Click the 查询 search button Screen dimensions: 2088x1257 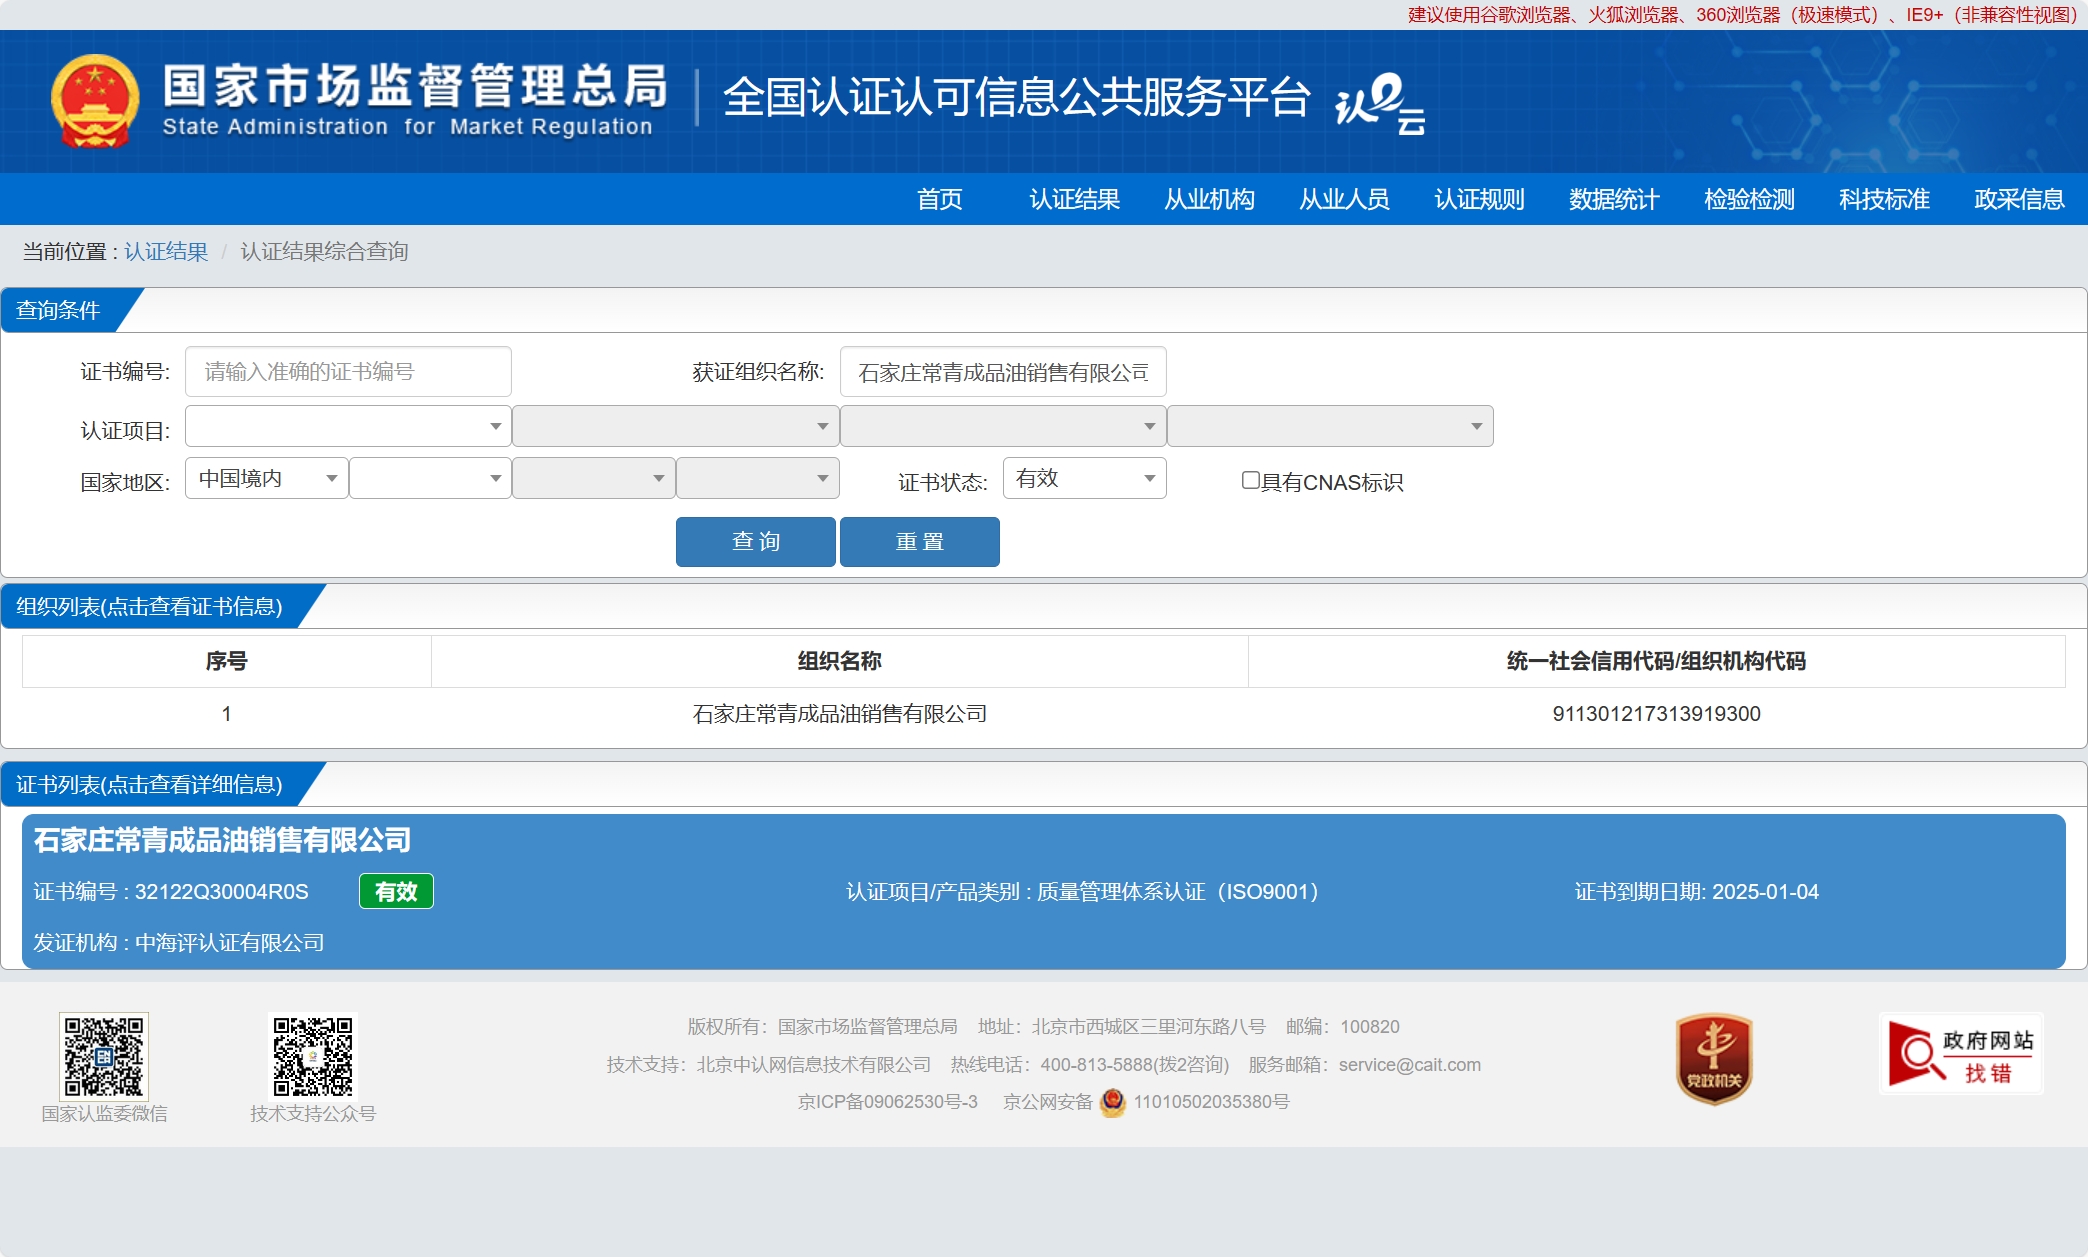[x=756, y=542]
